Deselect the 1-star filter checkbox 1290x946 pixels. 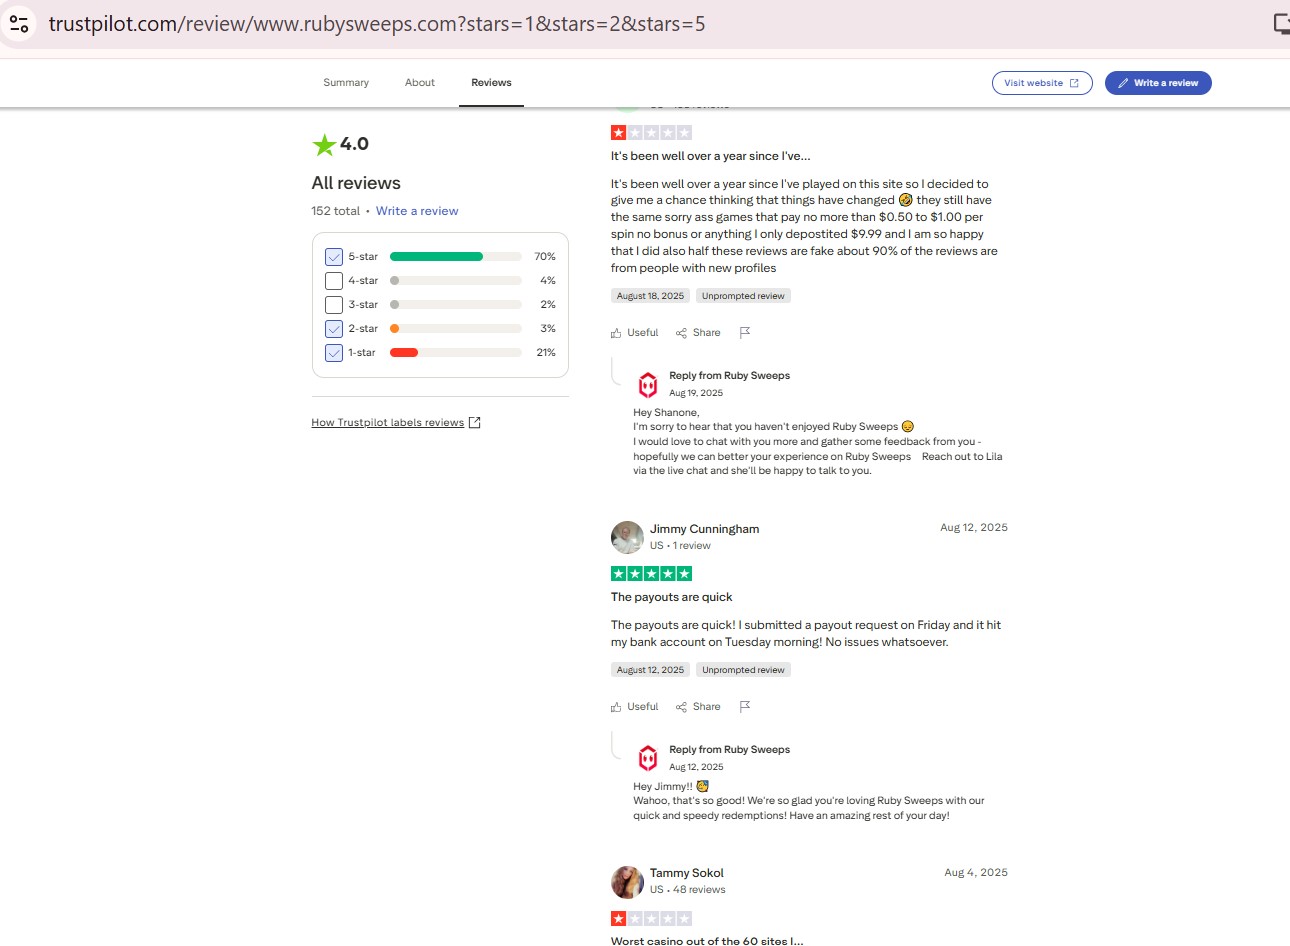pyautogui.click(x=334, y=353)
